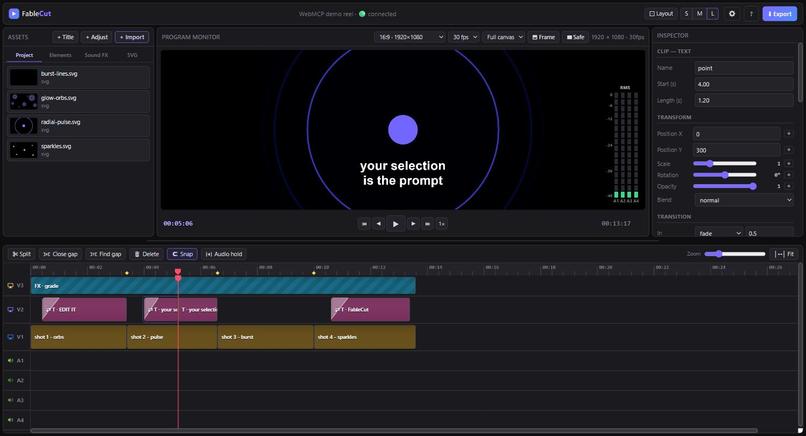
Task: Play the program monitor preview
Action: click(x=395, y=224)
